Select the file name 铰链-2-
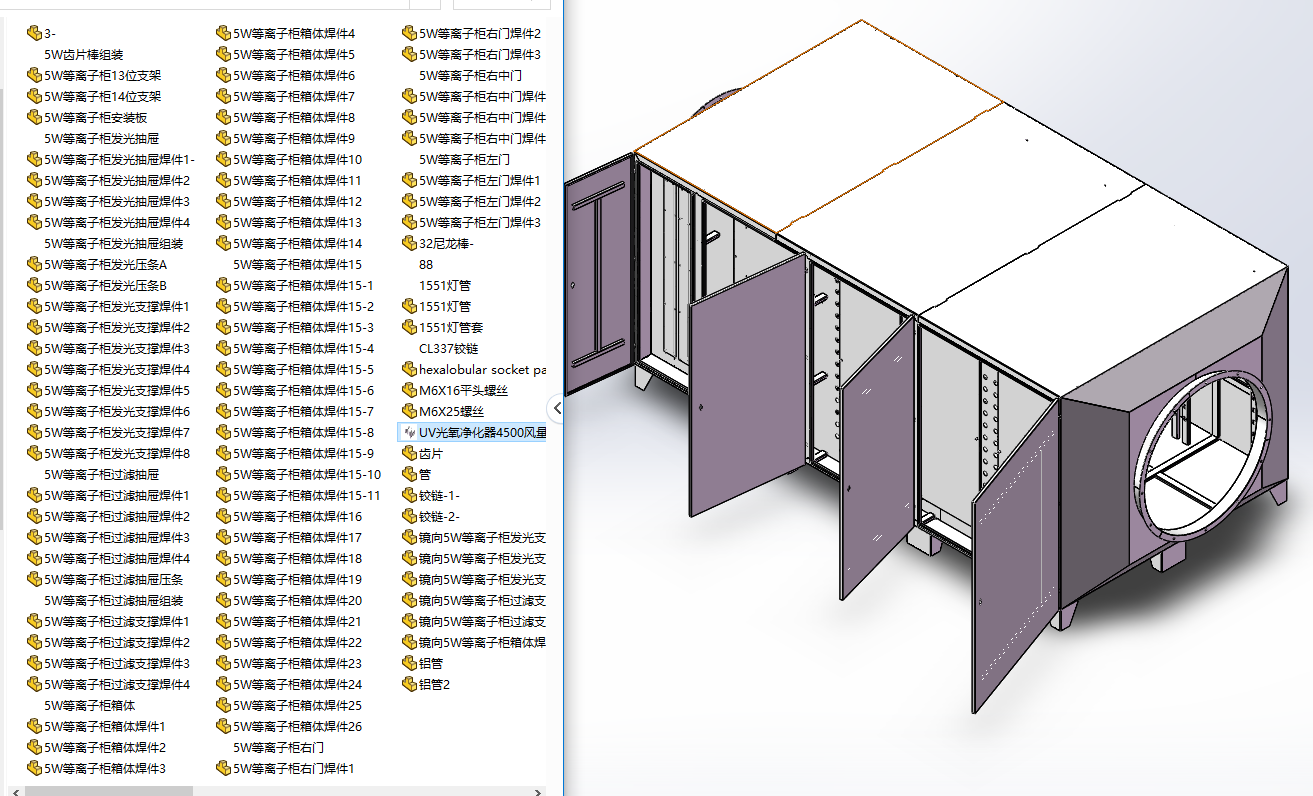Viewport: 1313px width, 796px height. (x=439, y=516)
